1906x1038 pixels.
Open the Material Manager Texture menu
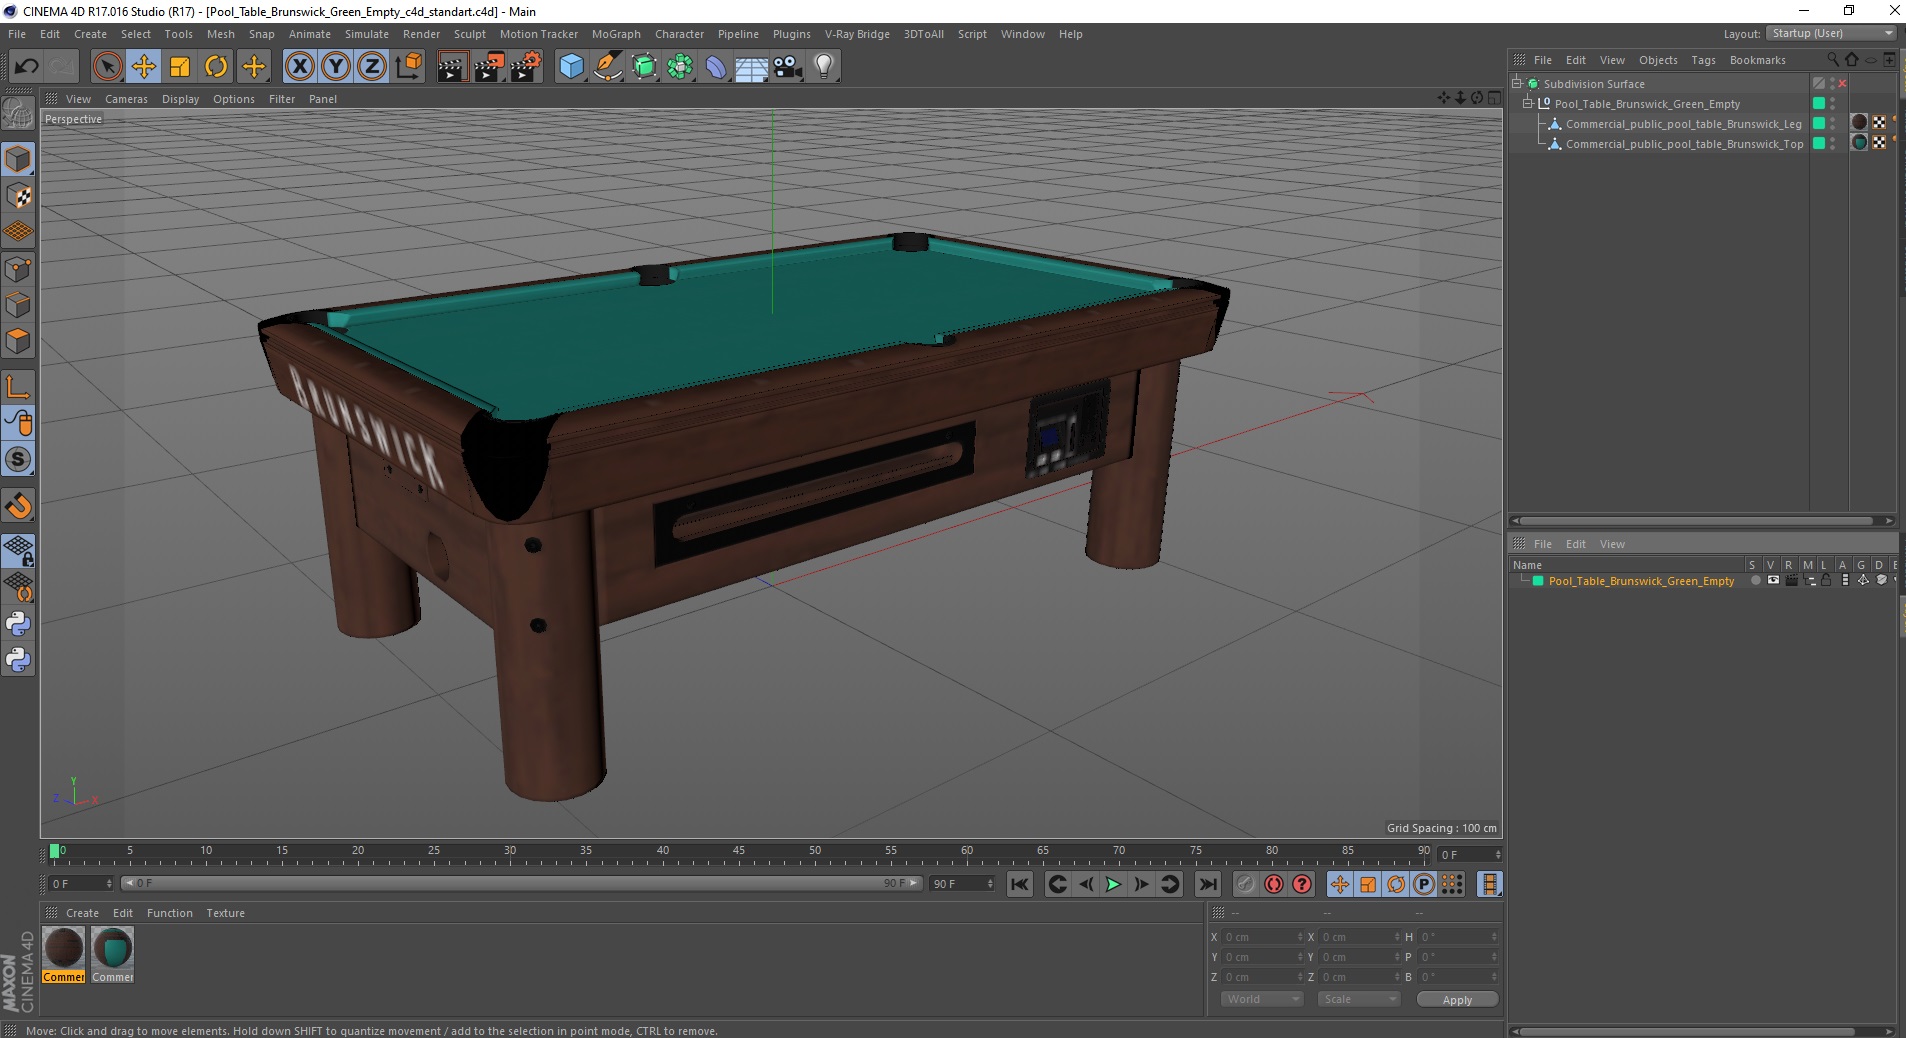pos(225,913)
